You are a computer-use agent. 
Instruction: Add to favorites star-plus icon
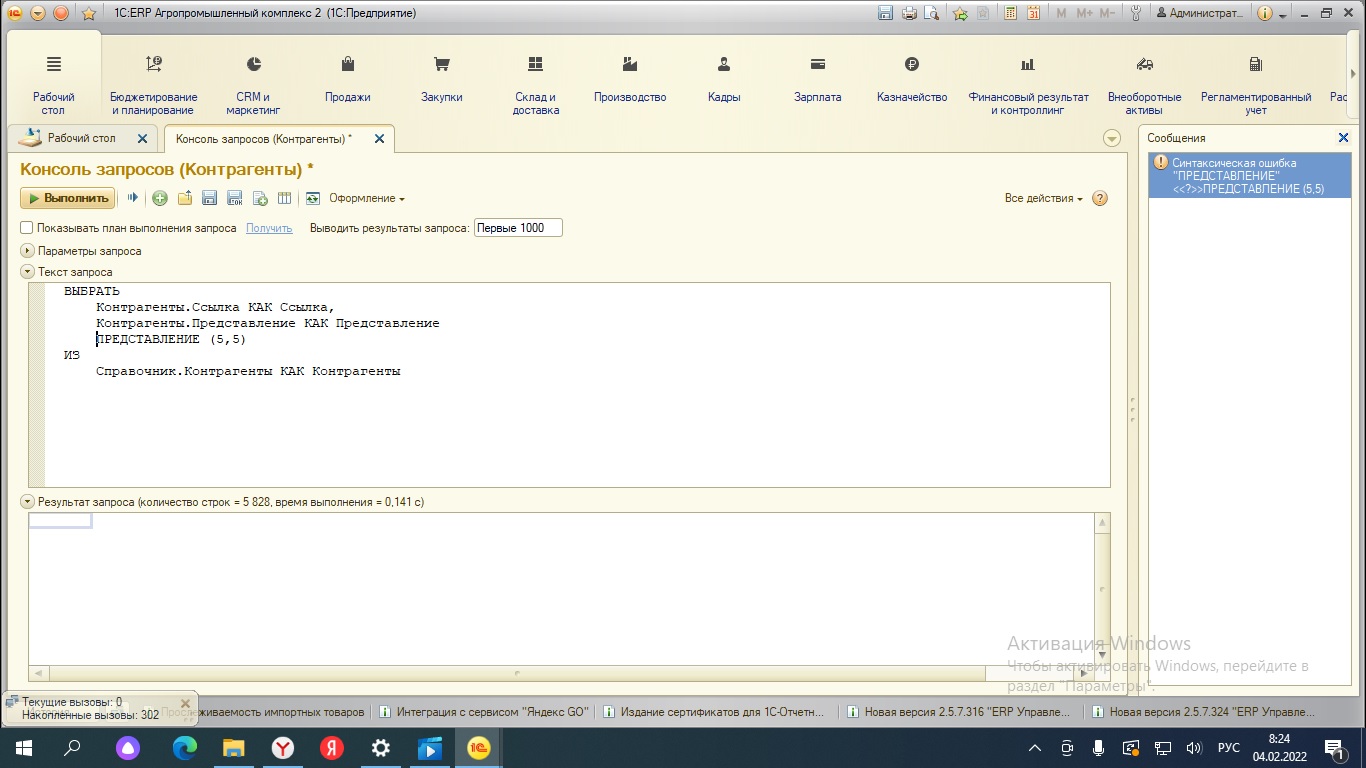[x=961, y=13]
